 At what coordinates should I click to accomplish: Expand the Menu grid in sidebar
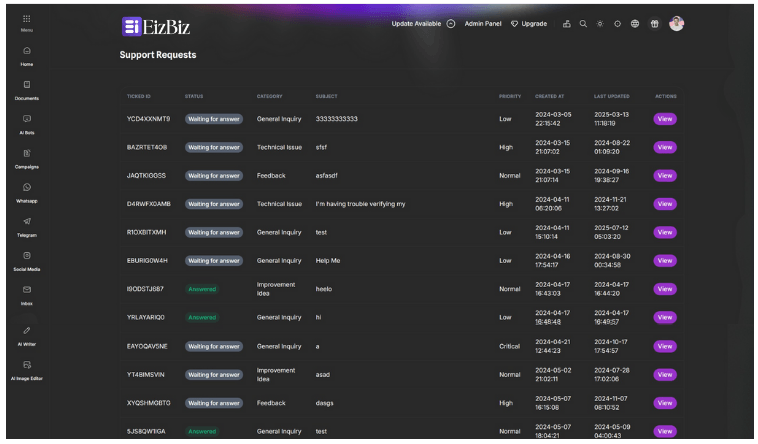(x=26, y=20)
